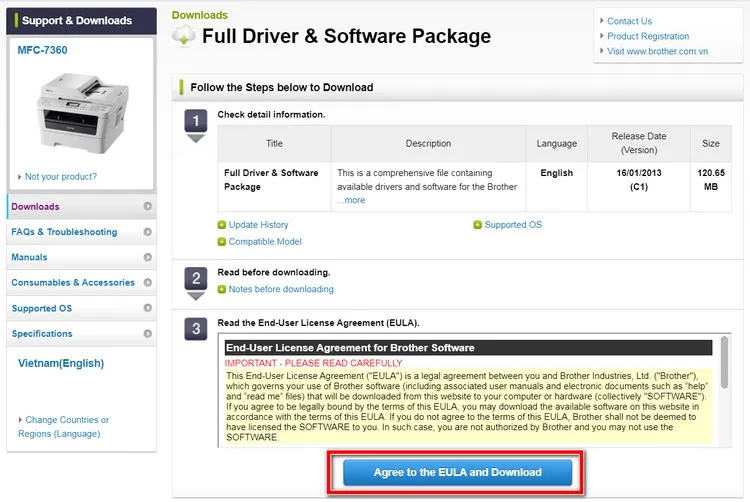Click the ...more description link
Screen dimensions: 750x502
click(x=351, y=200)
